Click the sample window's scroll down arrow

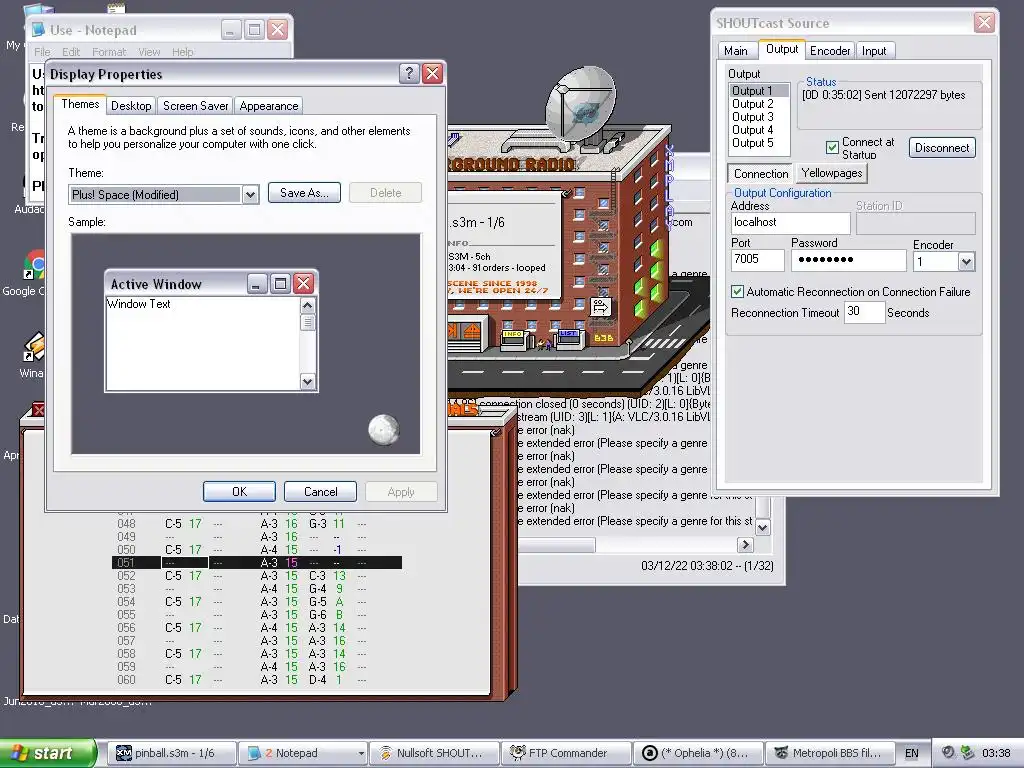coord(308,381)
